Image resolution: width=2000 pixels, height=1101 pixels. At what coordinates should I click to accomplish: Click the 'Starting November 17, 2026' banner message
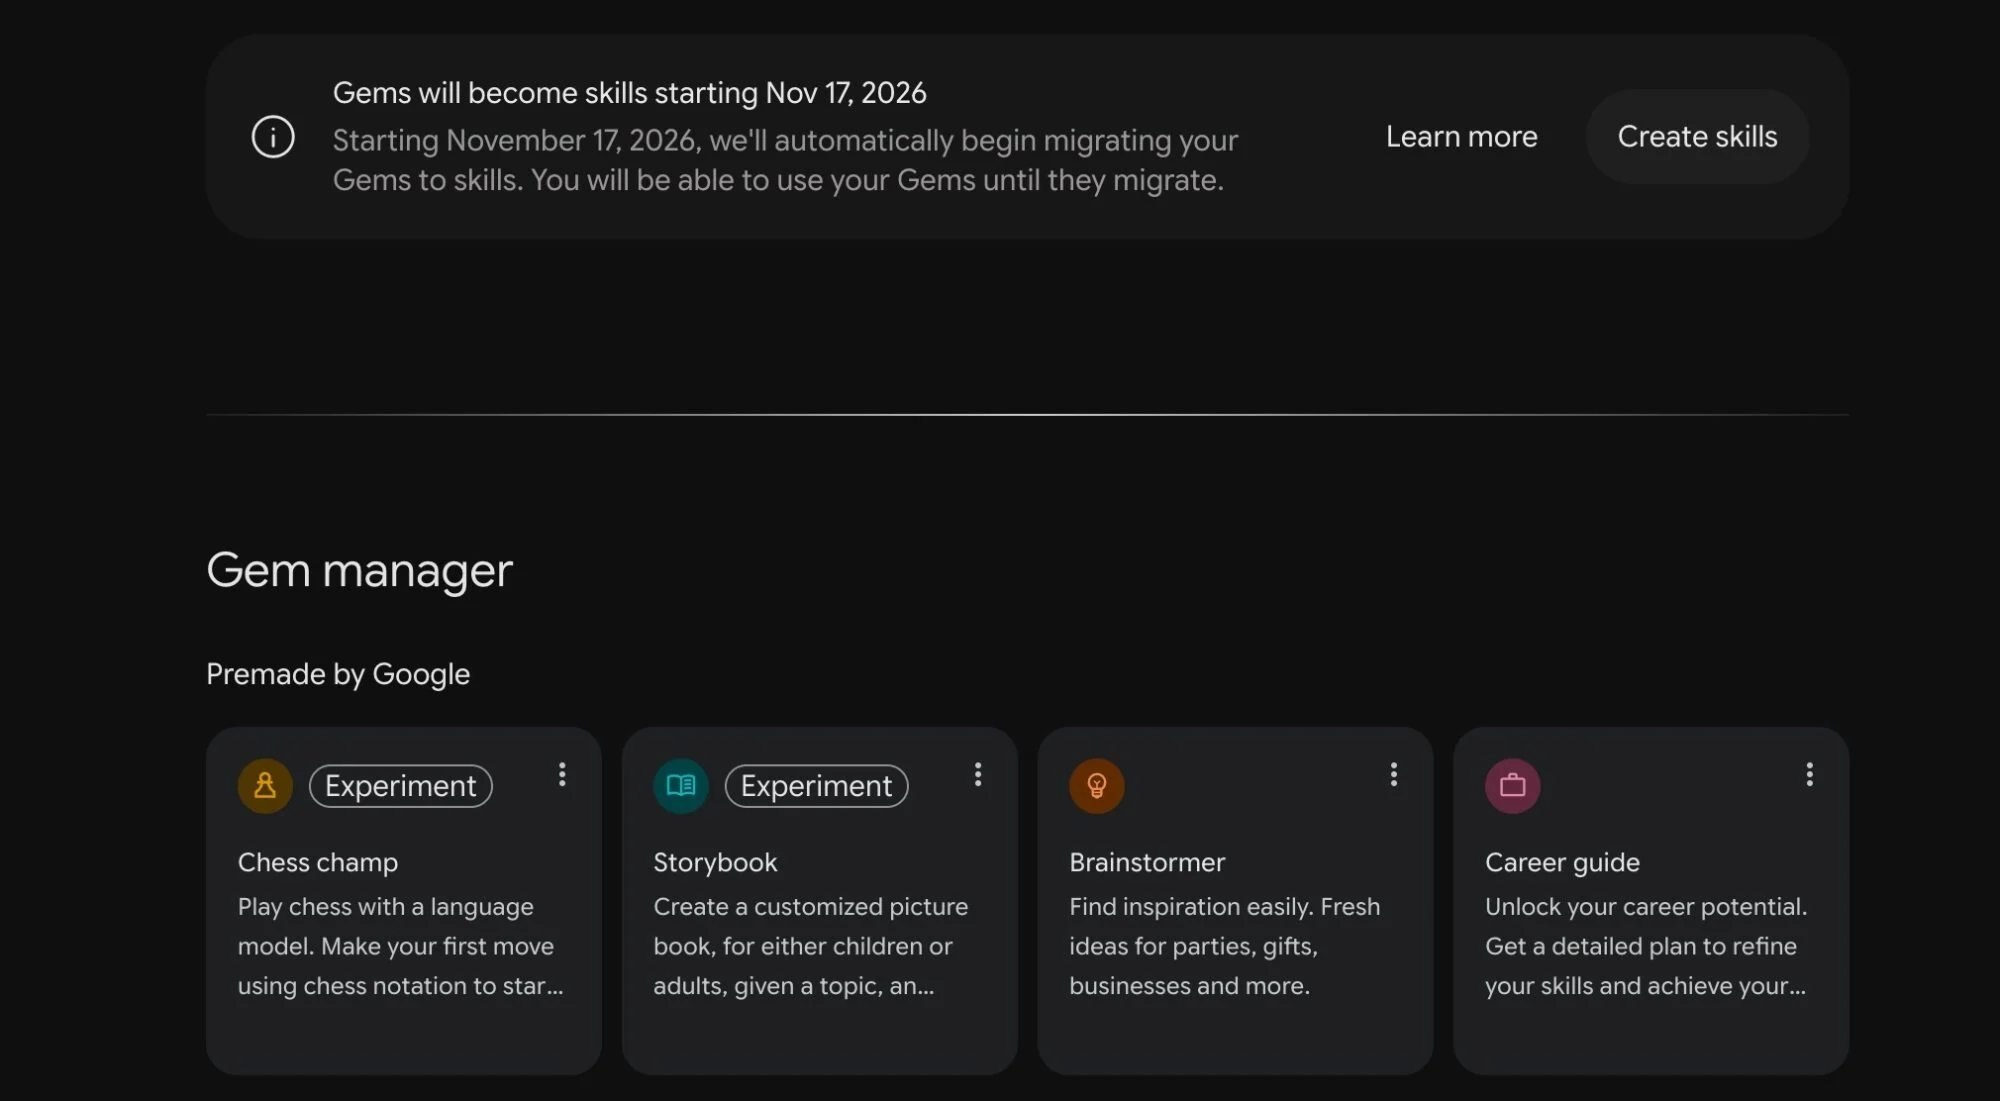coord(785,160)
